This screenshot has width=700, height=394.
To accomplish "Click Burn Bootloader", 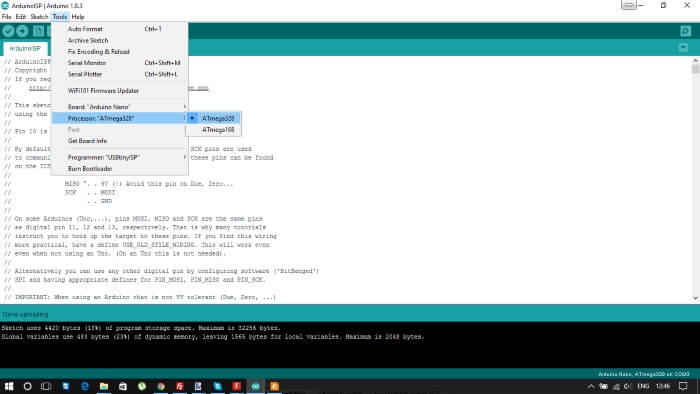I will coord(119,169).
